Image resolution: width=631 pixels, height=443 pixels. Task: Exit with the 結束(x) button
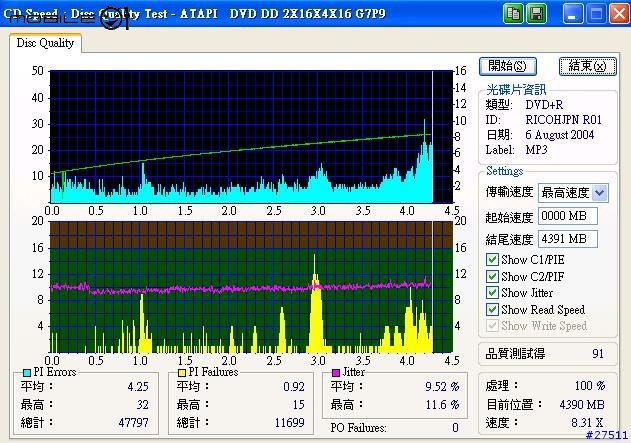(588, 66)
